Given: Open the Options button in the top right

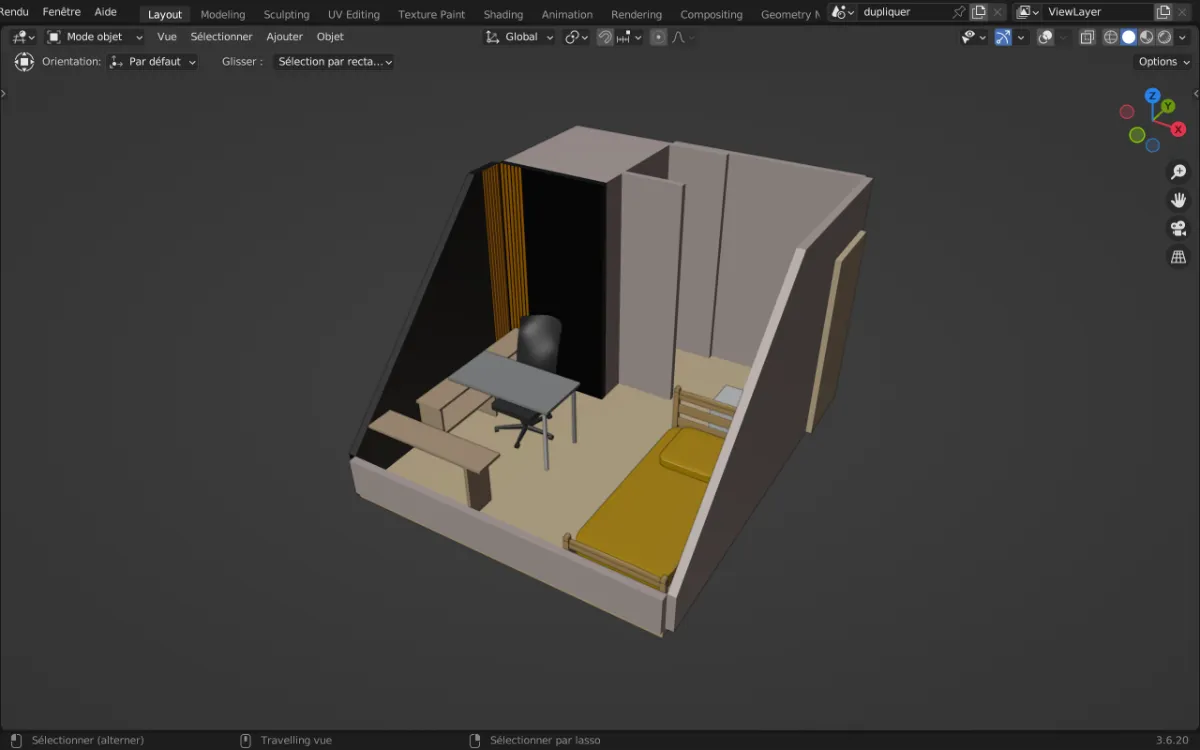Looking at the screenshot, I should [x=1161, y=61].
